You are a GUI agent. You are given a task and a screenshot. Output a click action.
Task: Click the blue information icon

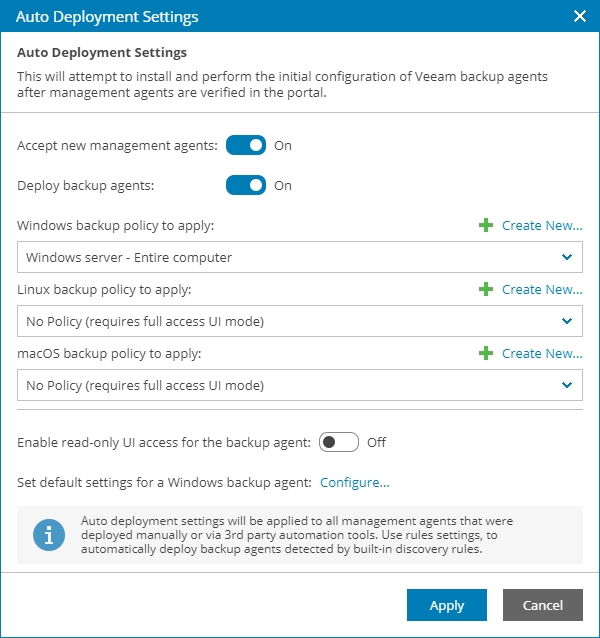(x=48, y=535)
